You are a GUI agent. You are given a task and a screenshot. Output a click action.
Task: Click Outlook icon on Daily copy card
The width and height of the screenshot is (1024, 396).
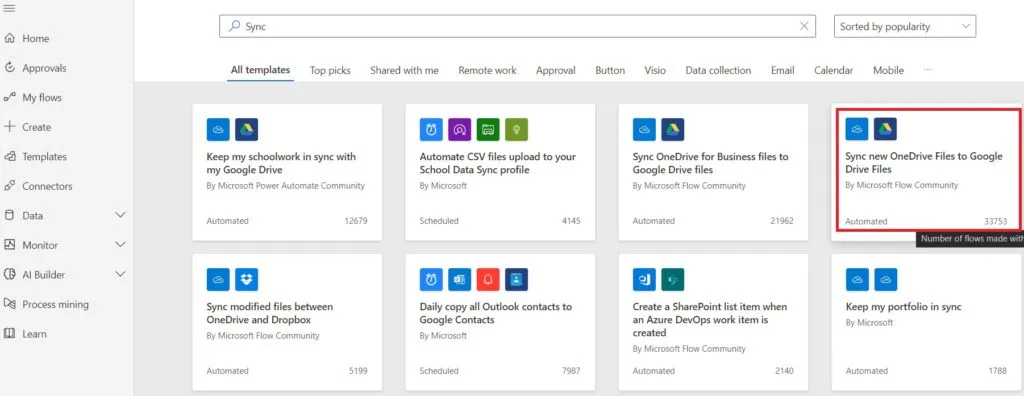point(460,279)
